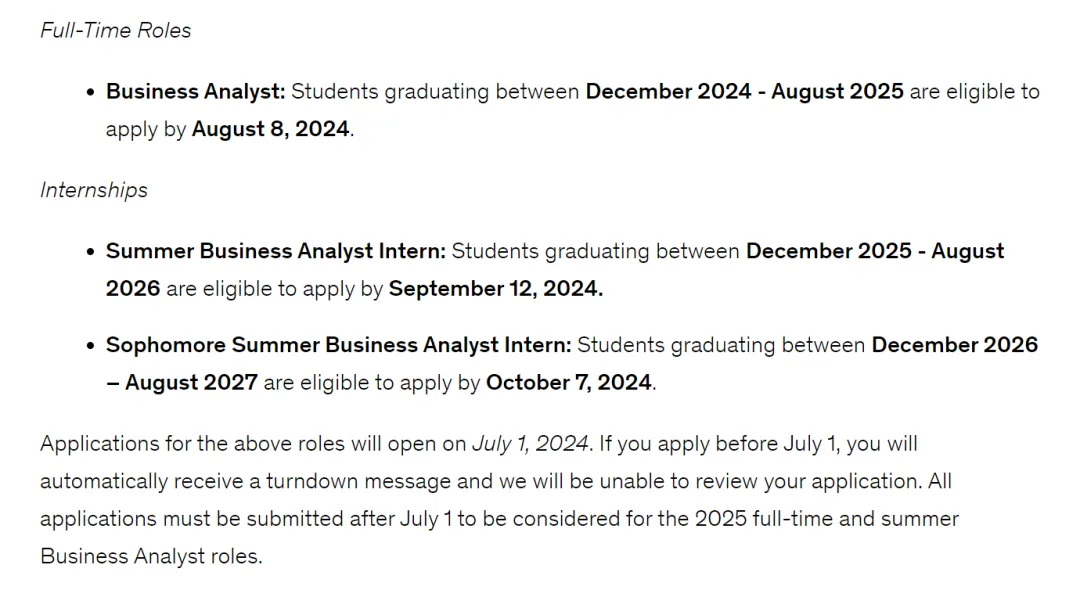Screen dimensions: 1080x590
Task: Click the – August 2027 bold text
Action: (x=182, y=383)
